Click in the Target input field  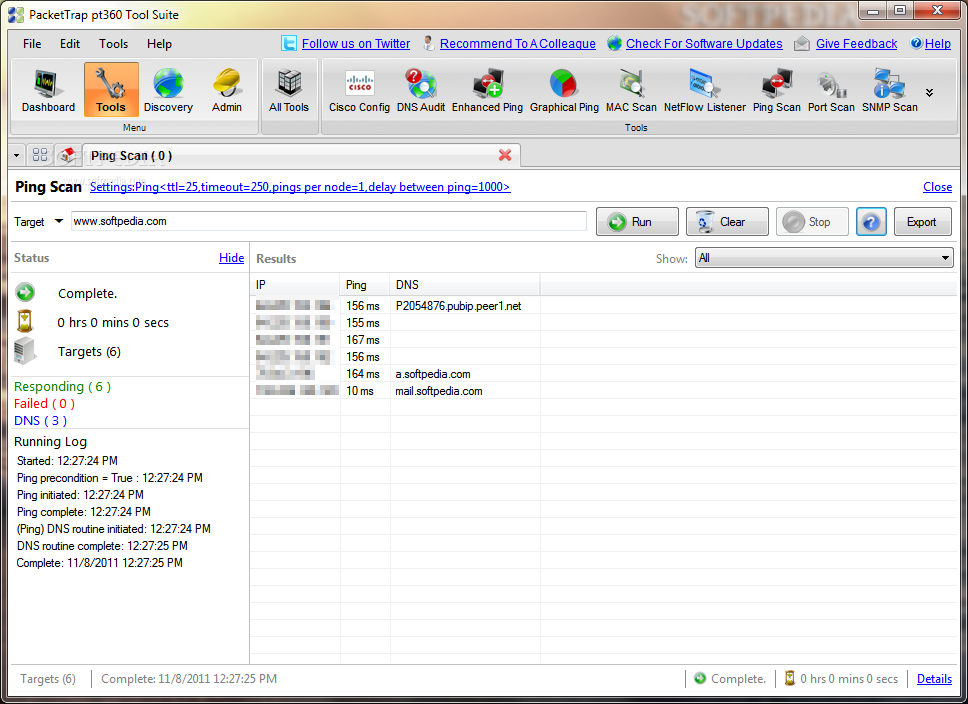tap(328, 221)
